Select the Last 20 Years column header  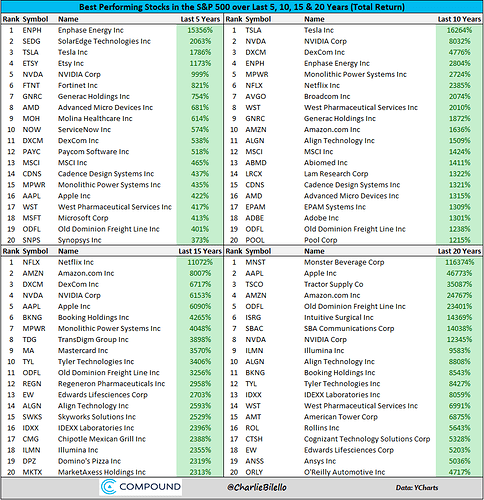coord(459,251)
